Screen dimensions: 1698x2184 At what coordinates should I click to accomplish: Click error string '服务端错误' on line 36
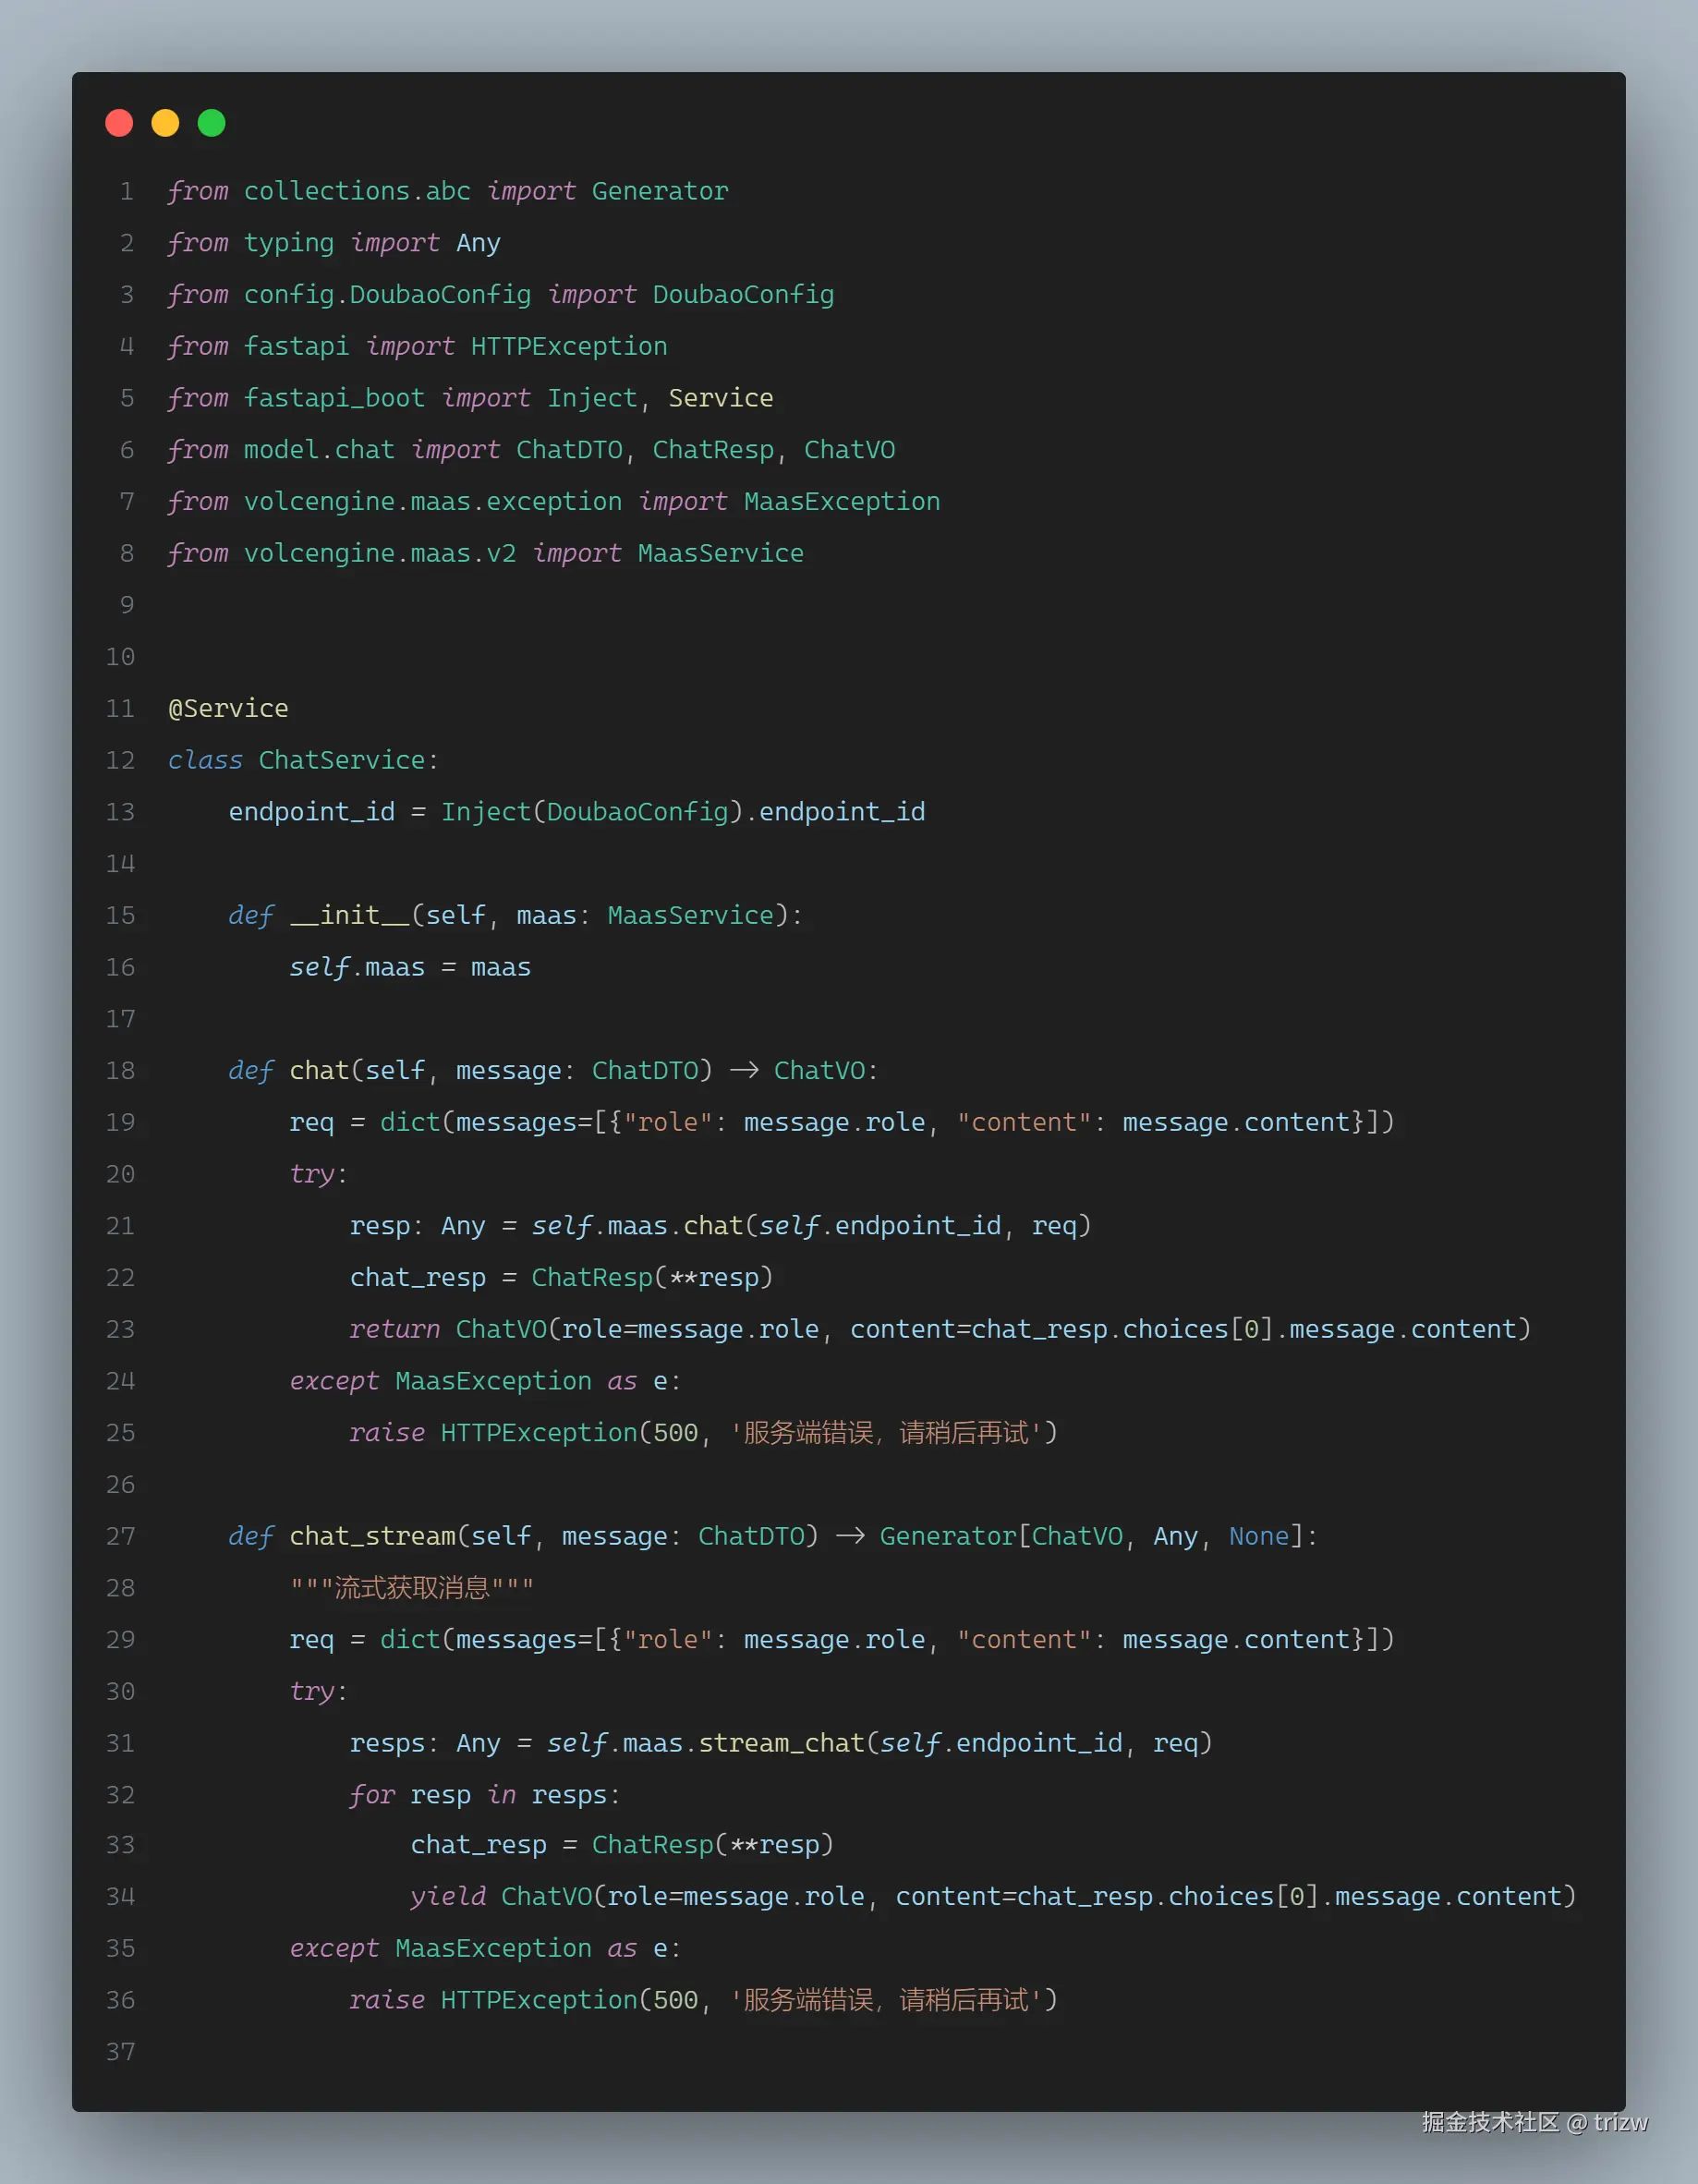pyautogui.click(x=808, y=2000)
